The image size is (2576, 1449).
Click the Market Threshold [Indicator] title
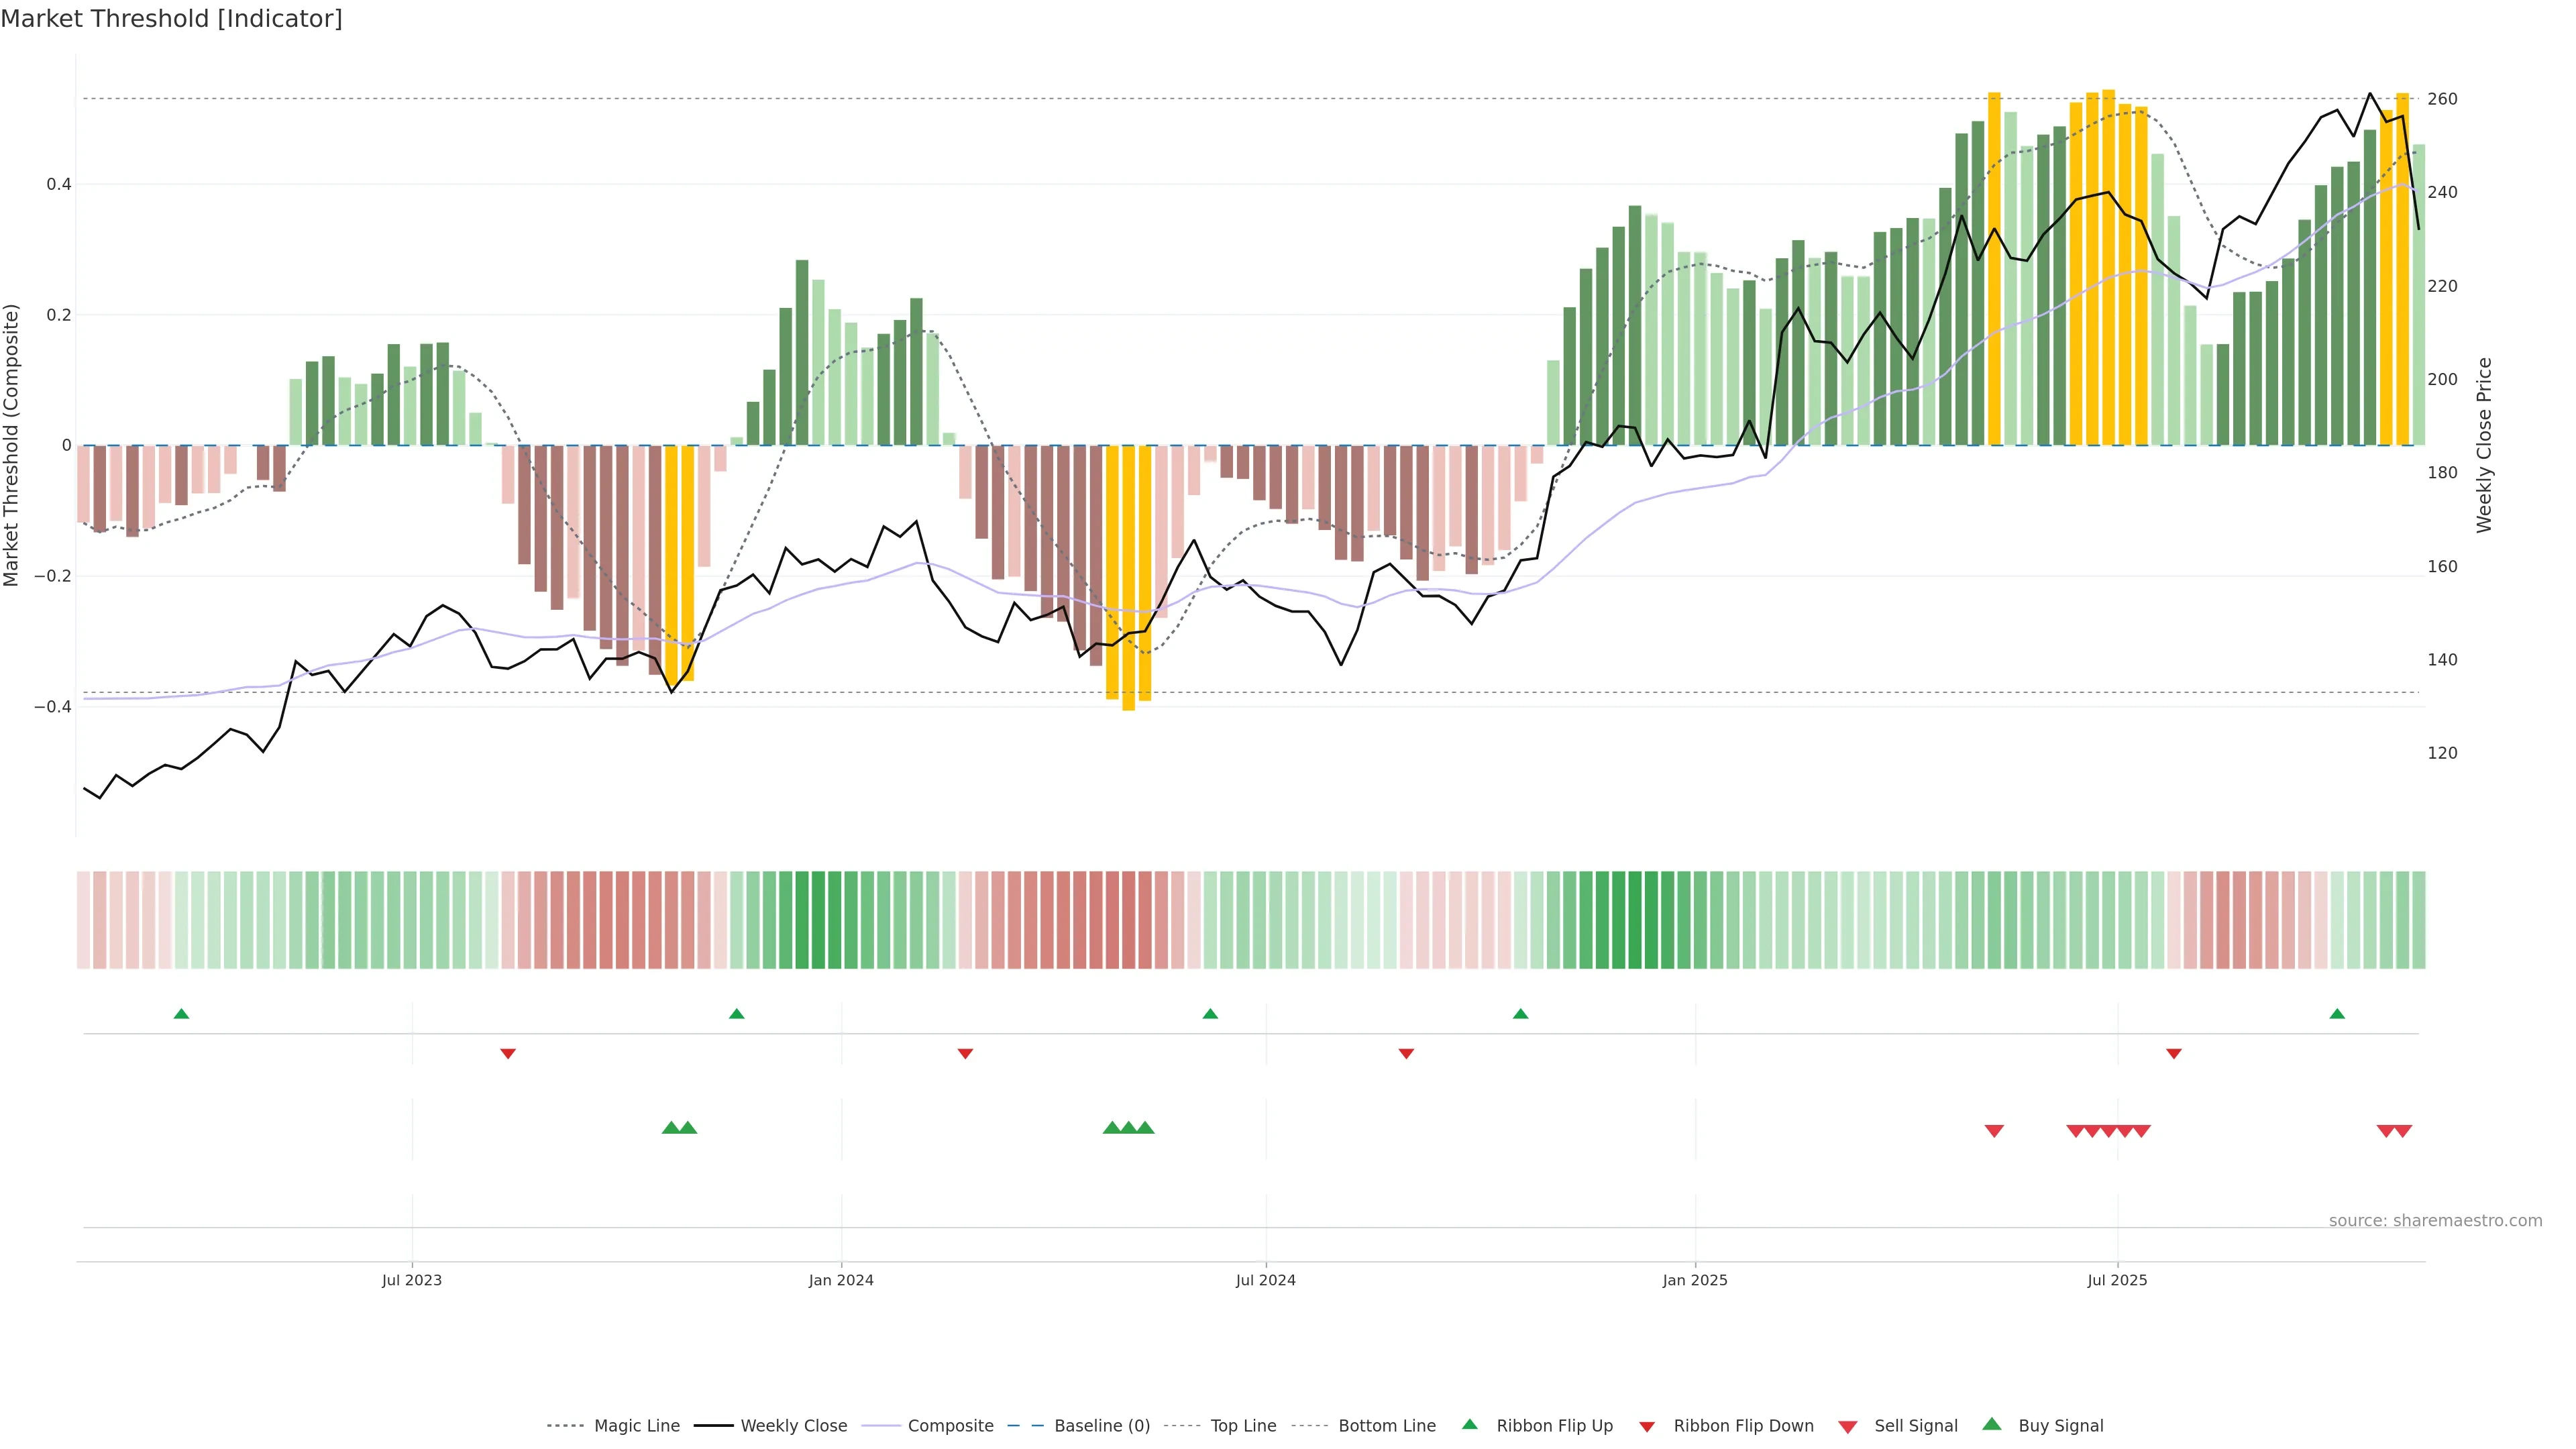click(x=171, y=19)
